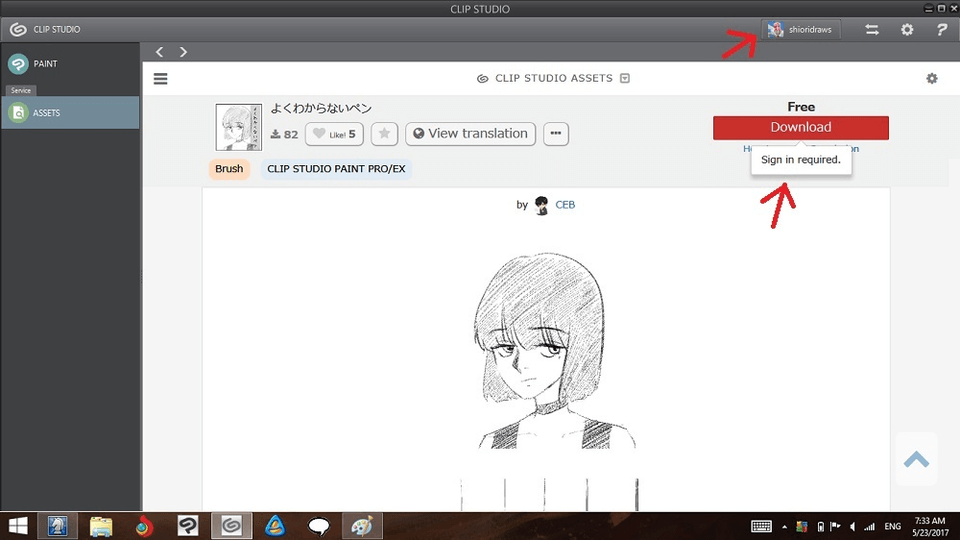Click the volume icon in the tray

852,527
